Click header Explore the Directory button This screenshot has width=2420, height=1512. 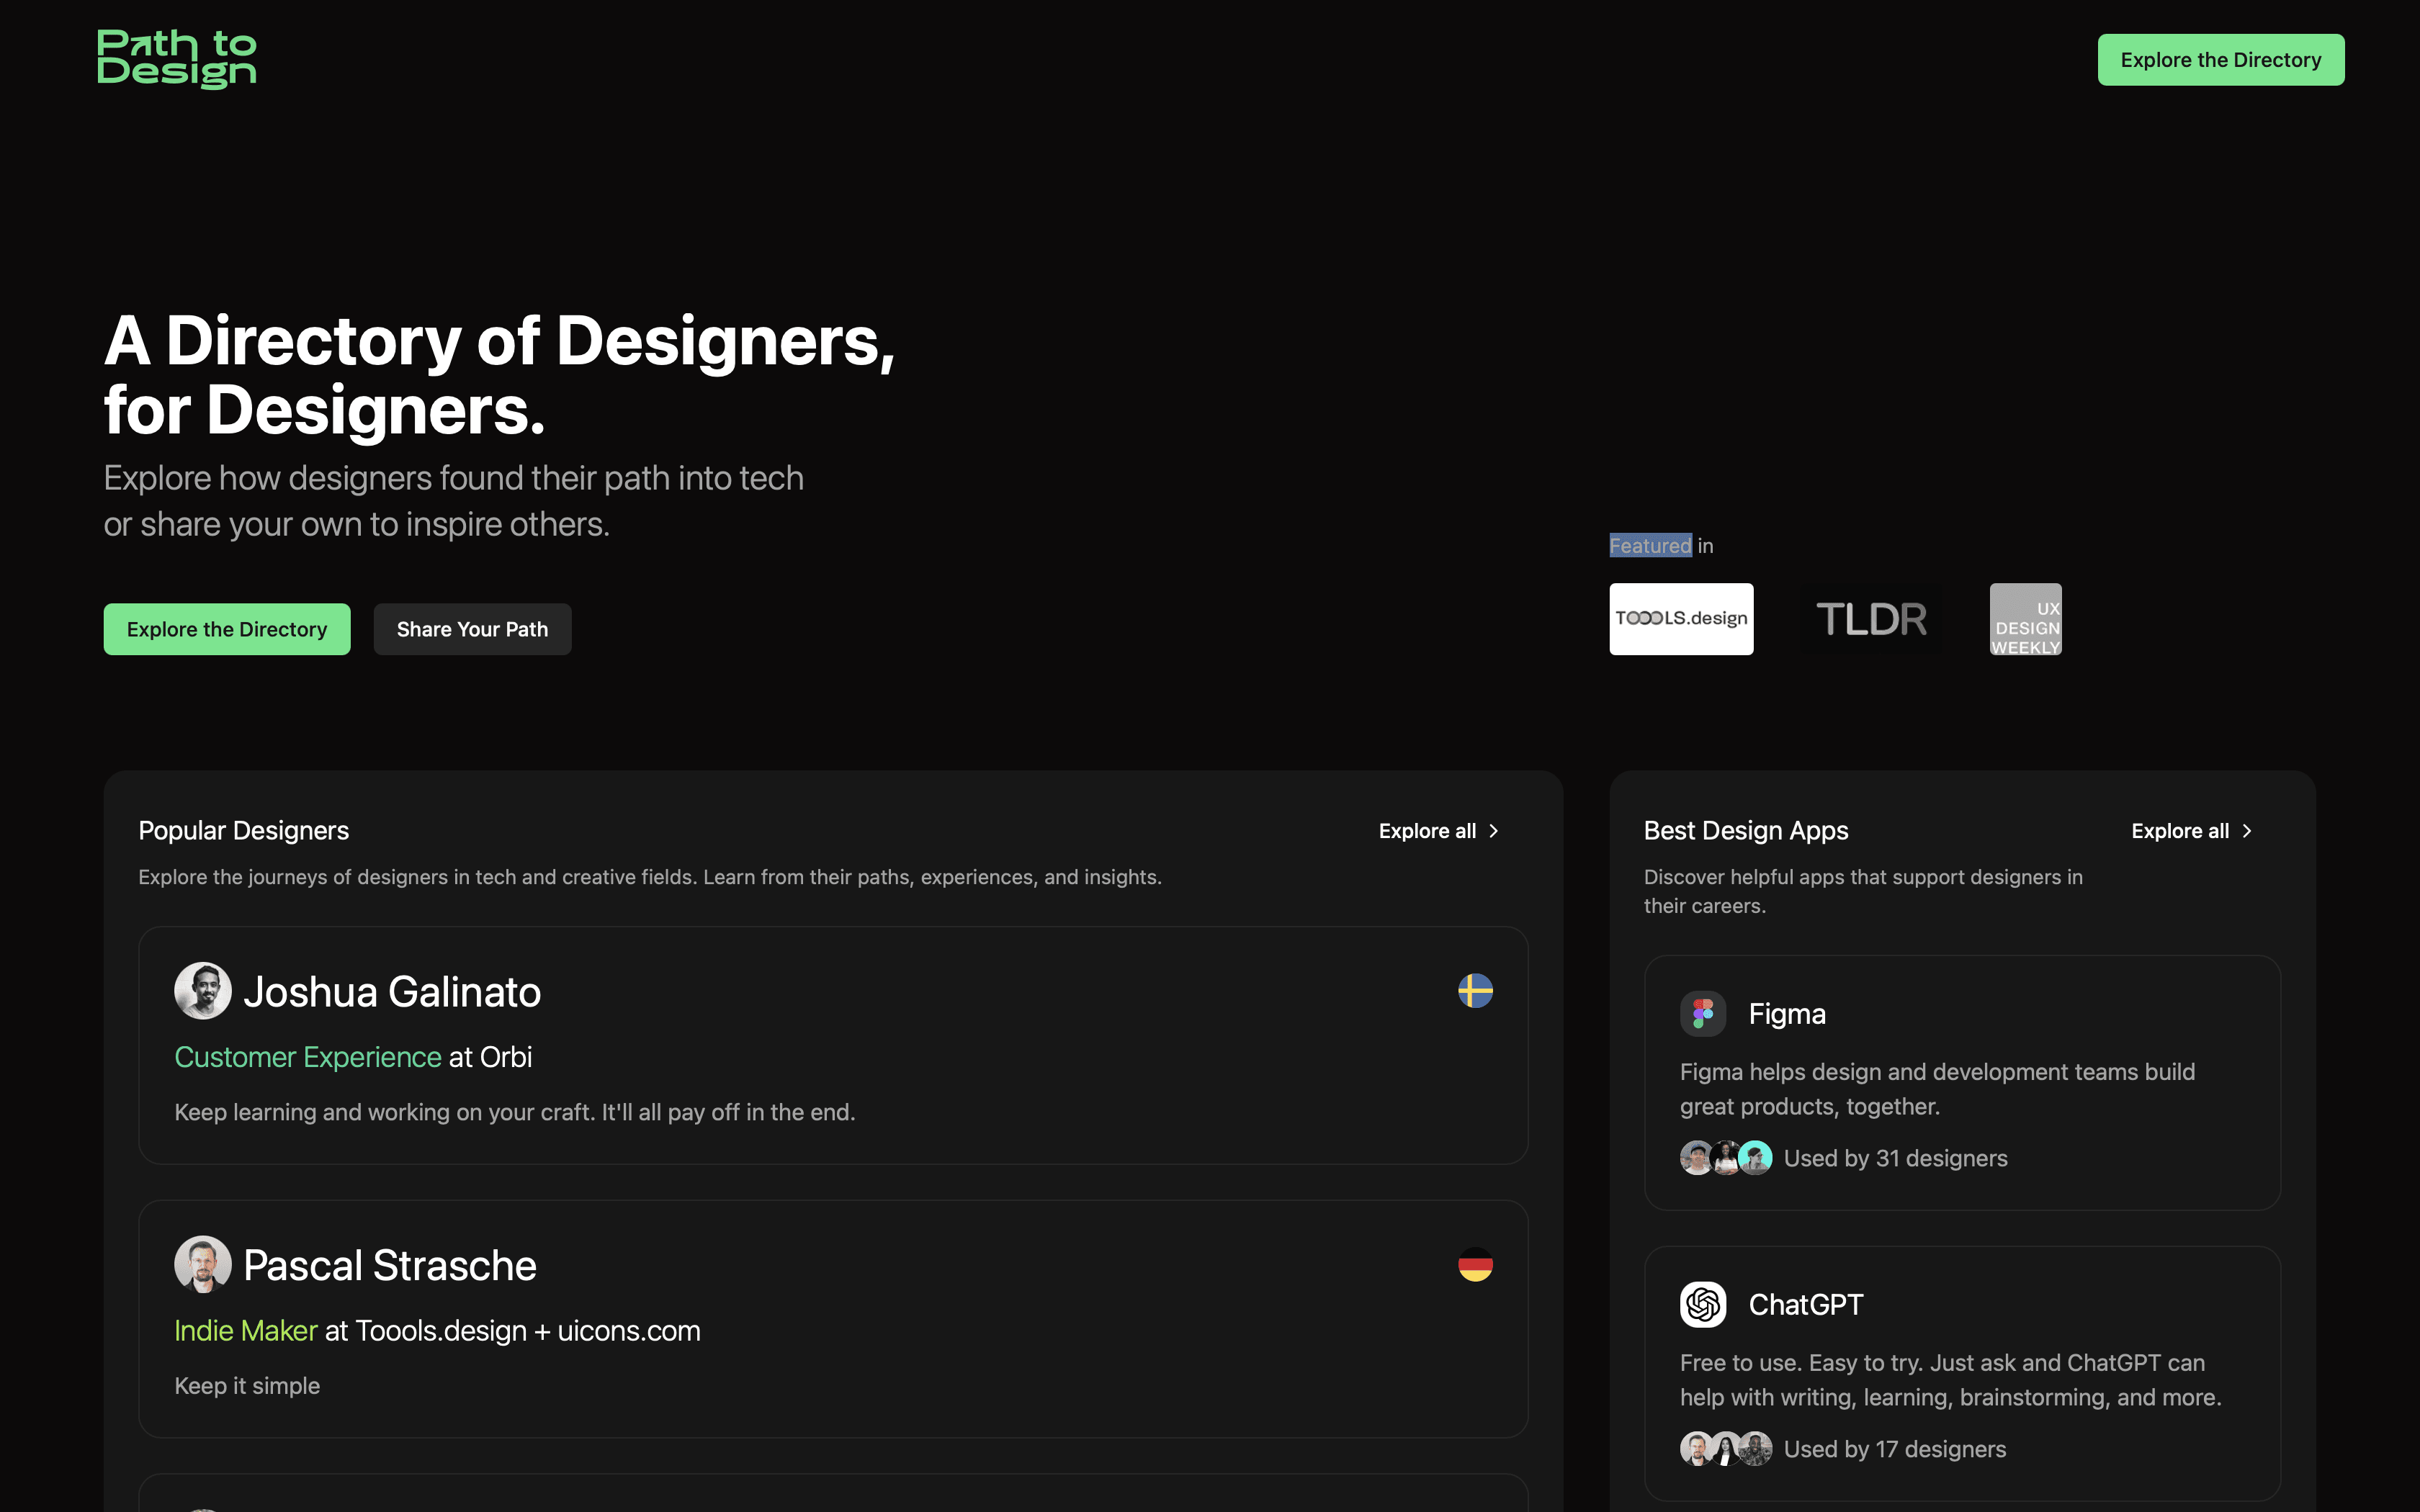pos(2221,60)
